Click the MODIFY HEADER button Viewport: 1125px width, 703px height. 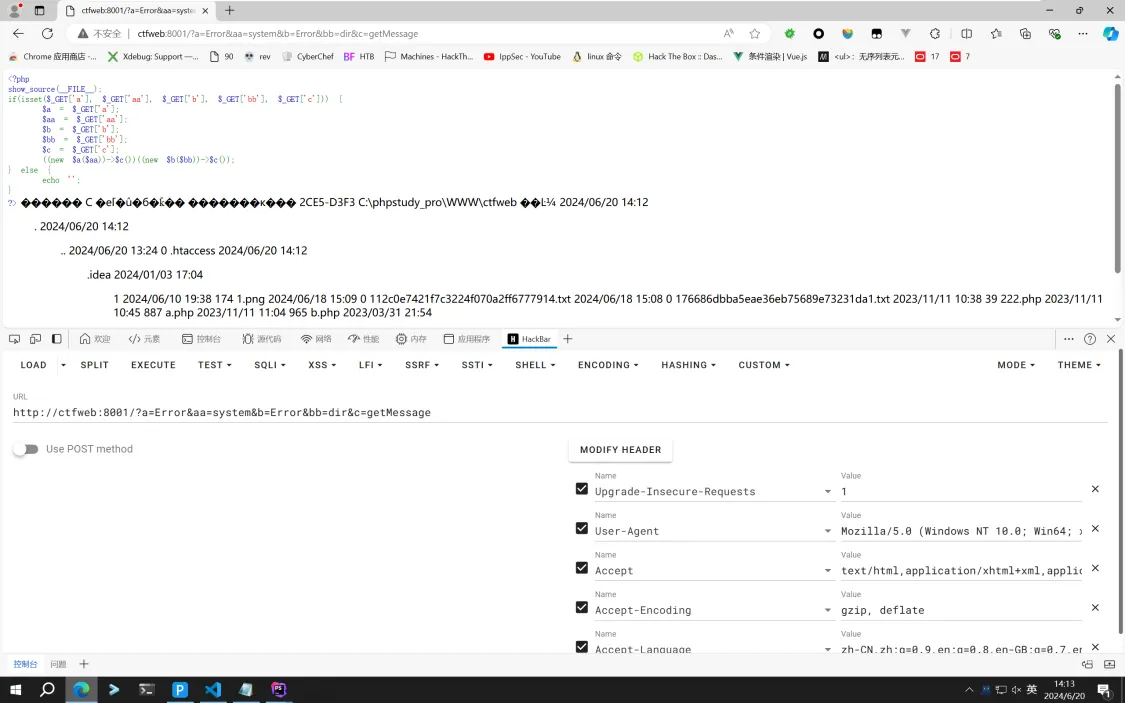tap(621, 450)
